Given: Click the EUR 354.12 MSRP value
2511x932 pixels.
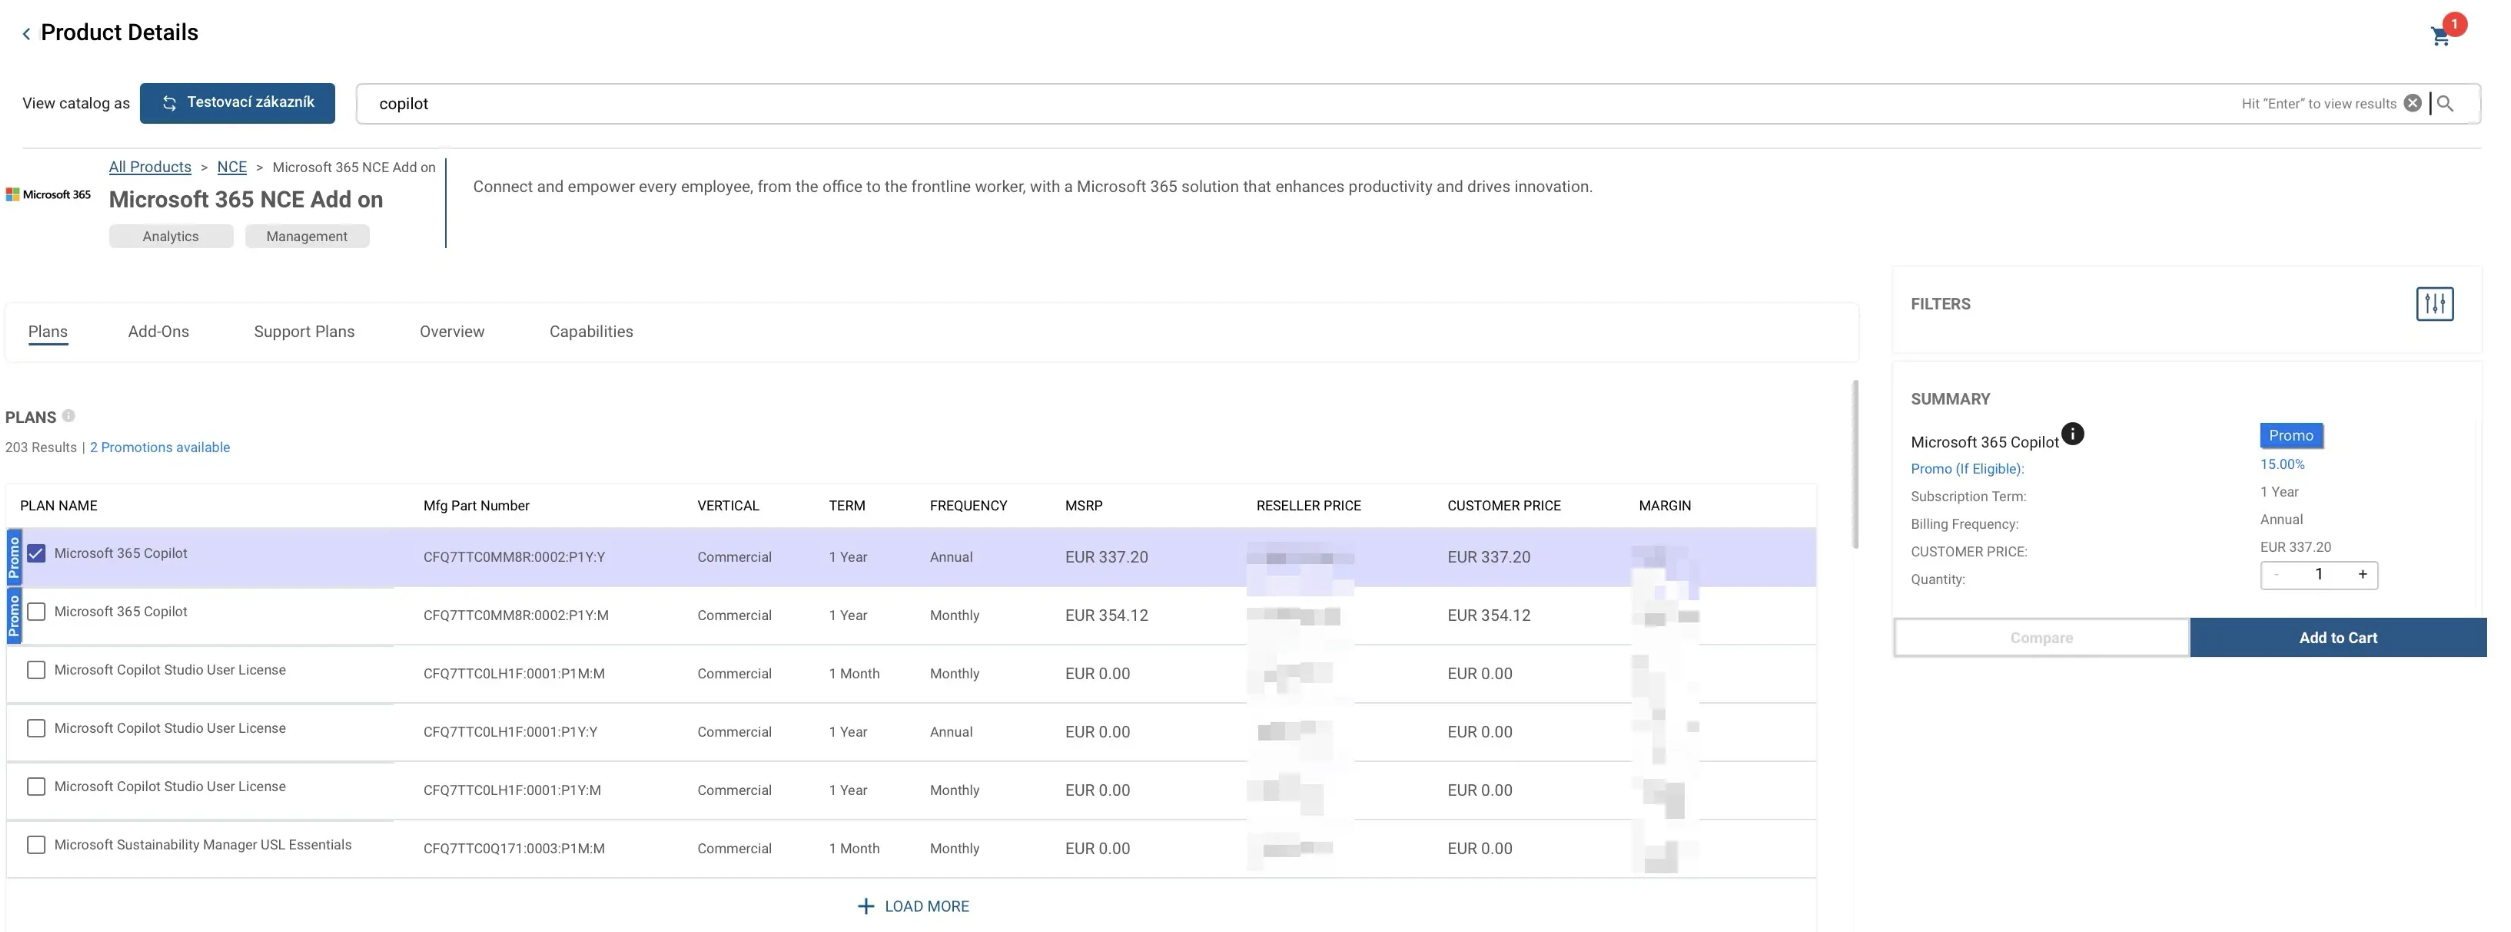Looking at the screenshot, I should (x=1106, y=615).
